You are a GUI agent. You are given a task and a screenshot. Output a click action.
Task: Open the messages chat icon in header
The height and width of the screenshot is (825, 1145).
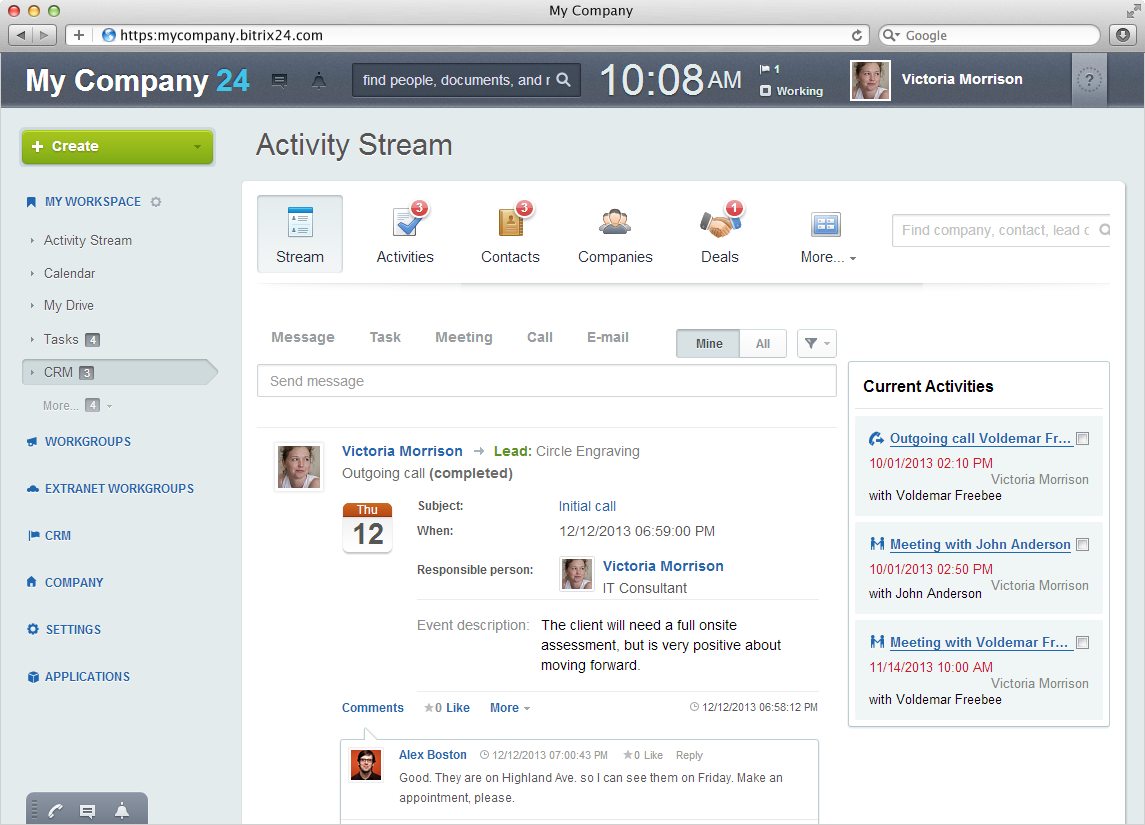coord(280,81)
